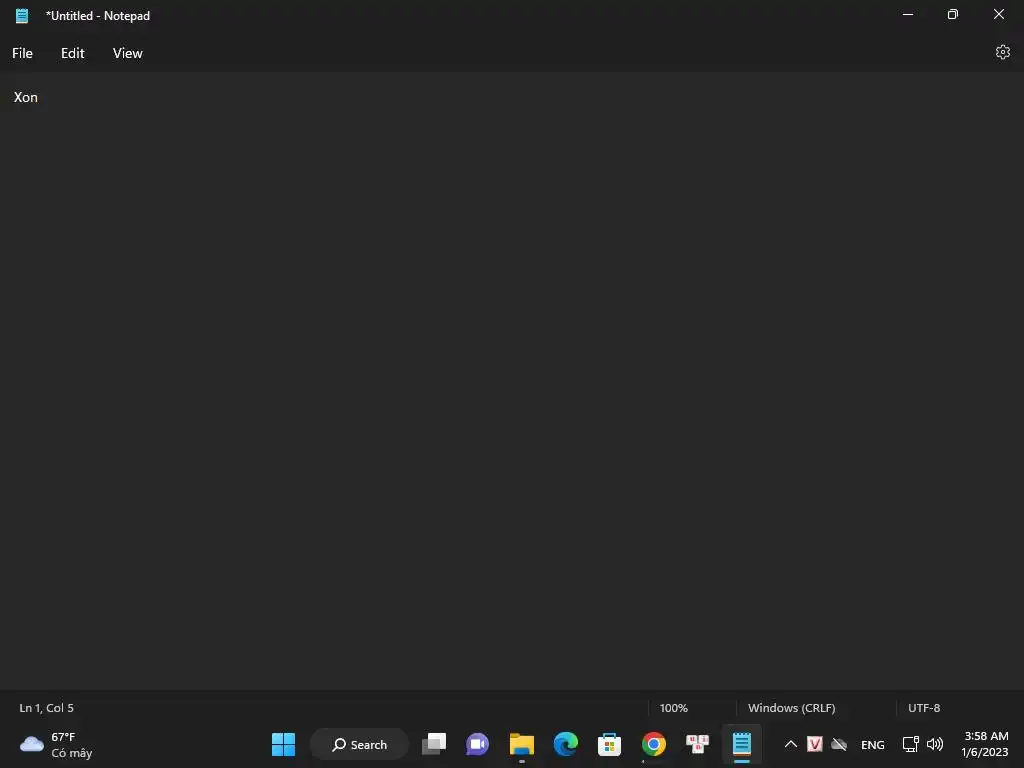Click "Ln 1, Col 5" status entry
Image resolution: width=1024 pixels, height=768 pixels.
tap(46, 708)
